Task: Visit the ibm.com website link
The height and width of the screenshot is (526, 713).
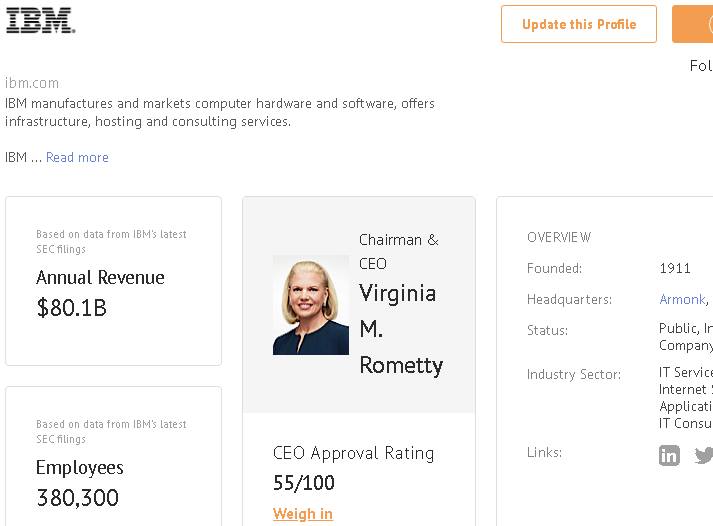Action: tap(32, 83)
